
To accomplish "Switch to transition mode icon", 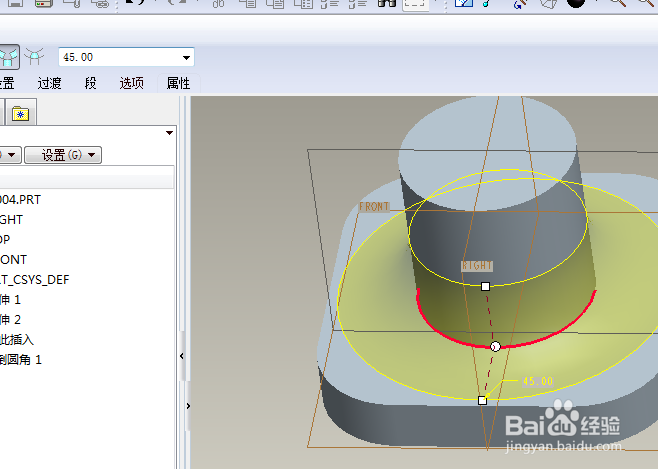I will 34,57.
